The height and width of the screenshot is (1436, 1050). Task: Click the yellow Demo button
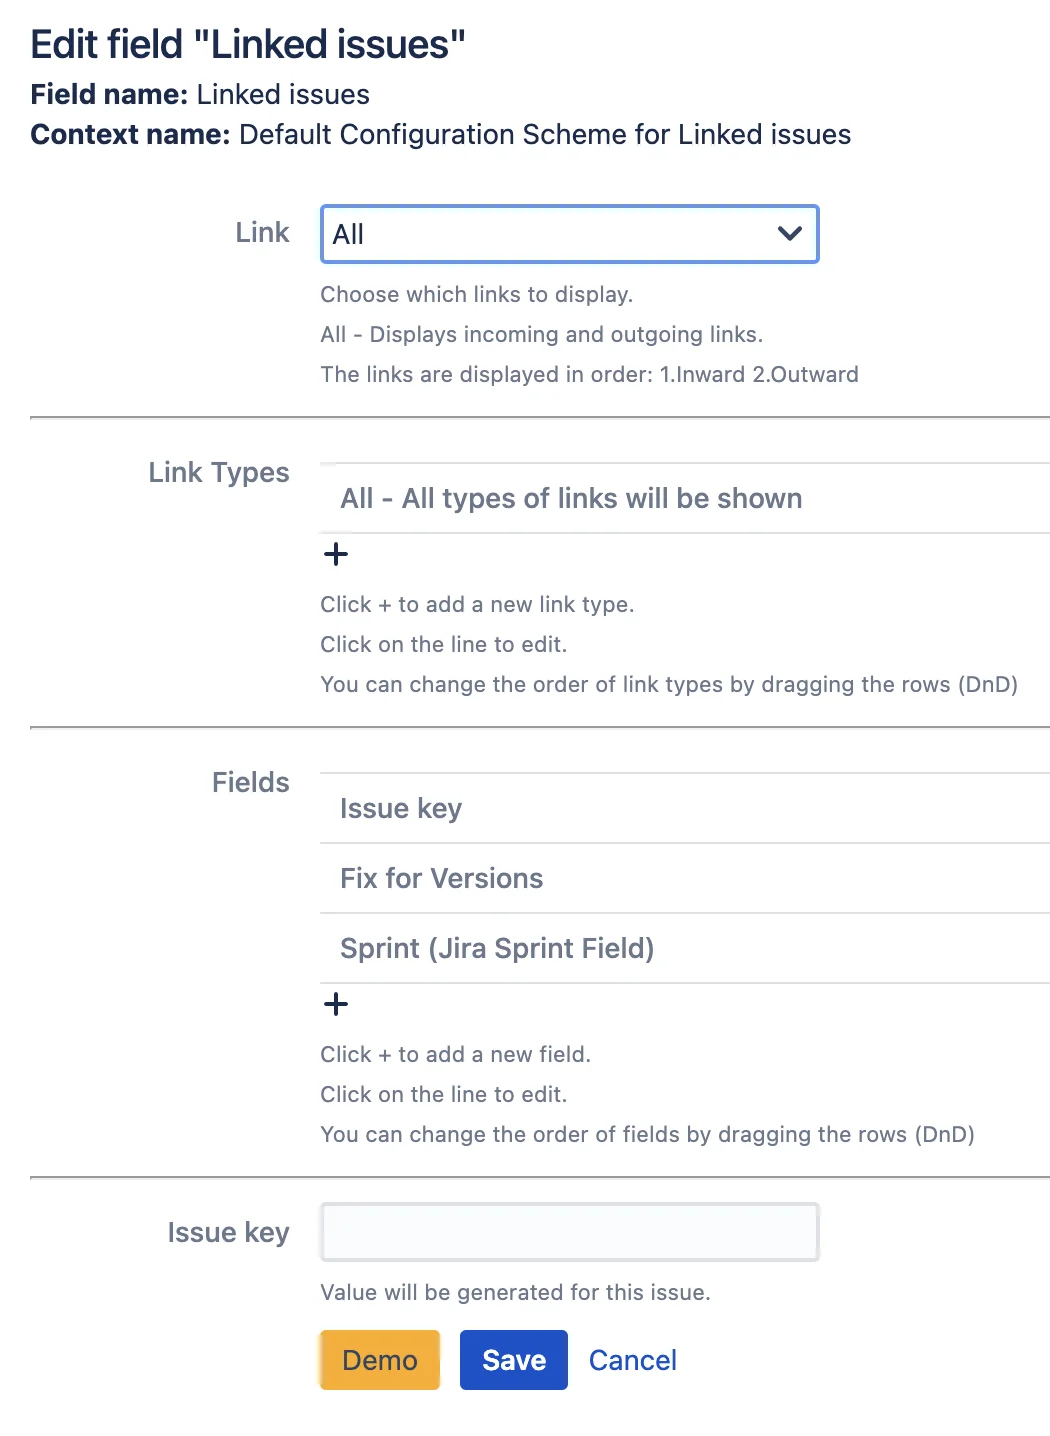tap(380, 1360)
